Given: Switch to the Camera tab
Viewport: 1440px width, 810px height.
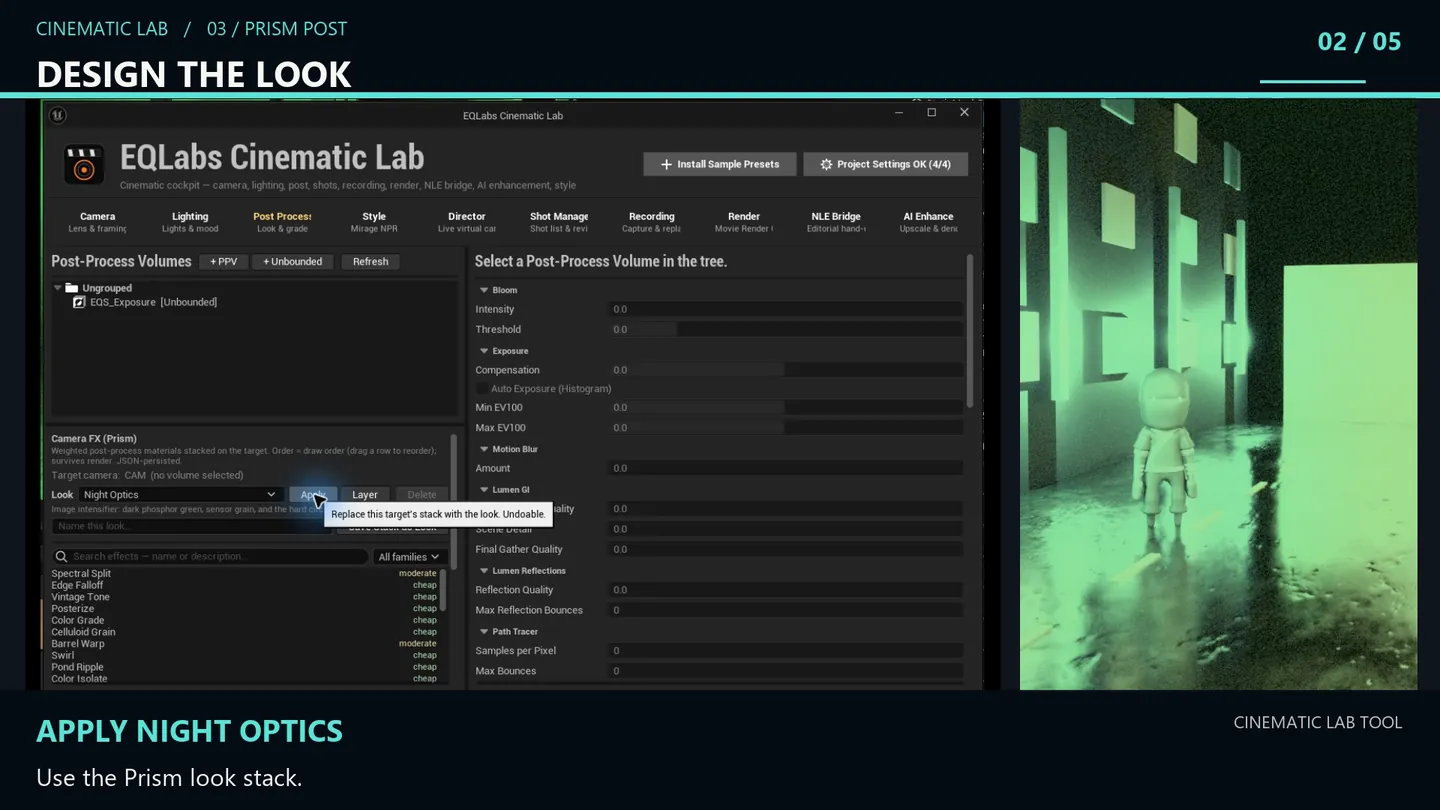Looking at the screenshot, I should 98,222.
